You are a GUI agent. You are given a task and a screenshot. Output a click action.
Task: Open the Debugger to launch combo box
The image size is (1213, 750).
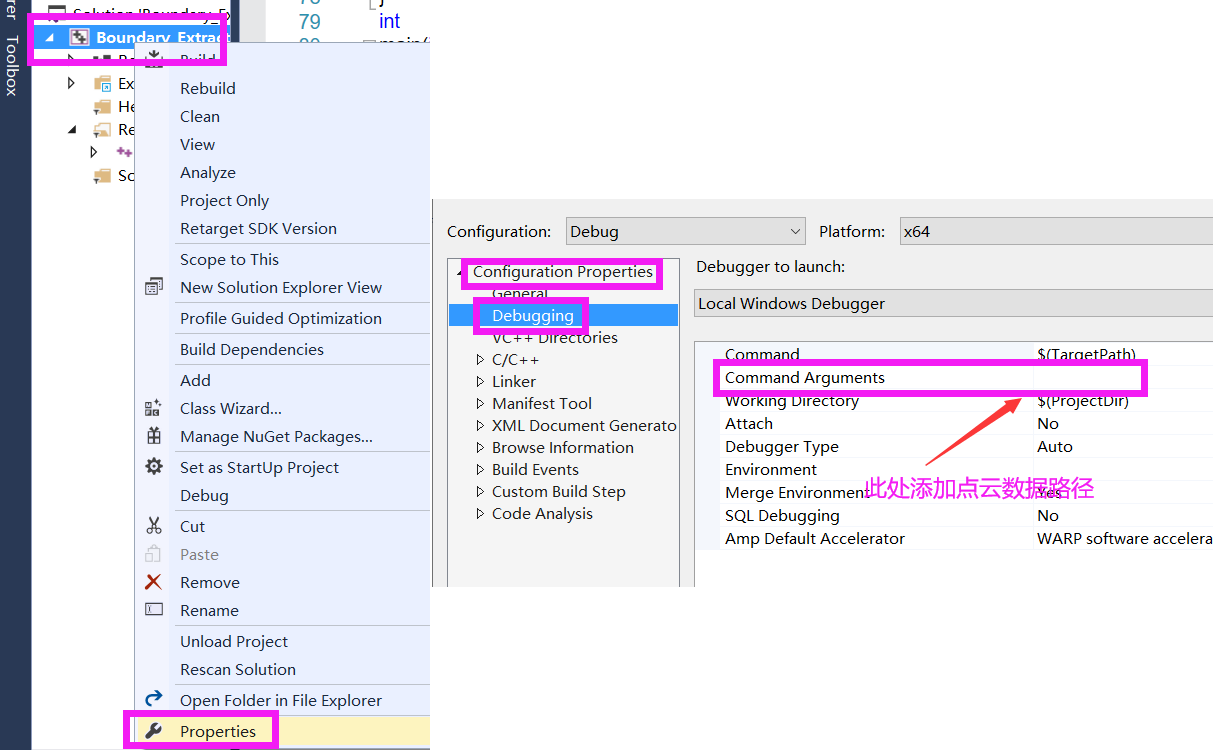[x=953, y=303]
